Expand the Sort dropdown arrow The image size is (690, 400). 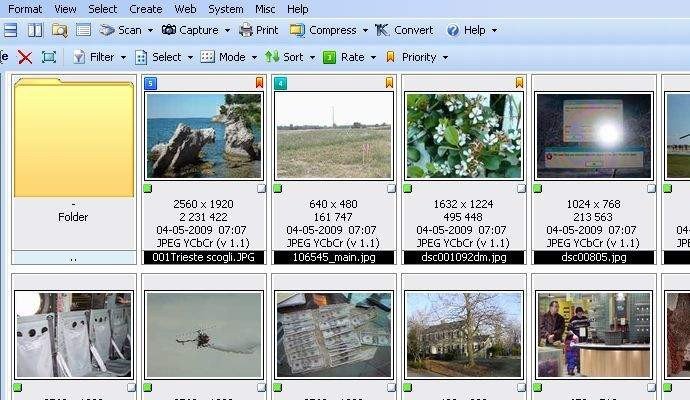point(312,58)
